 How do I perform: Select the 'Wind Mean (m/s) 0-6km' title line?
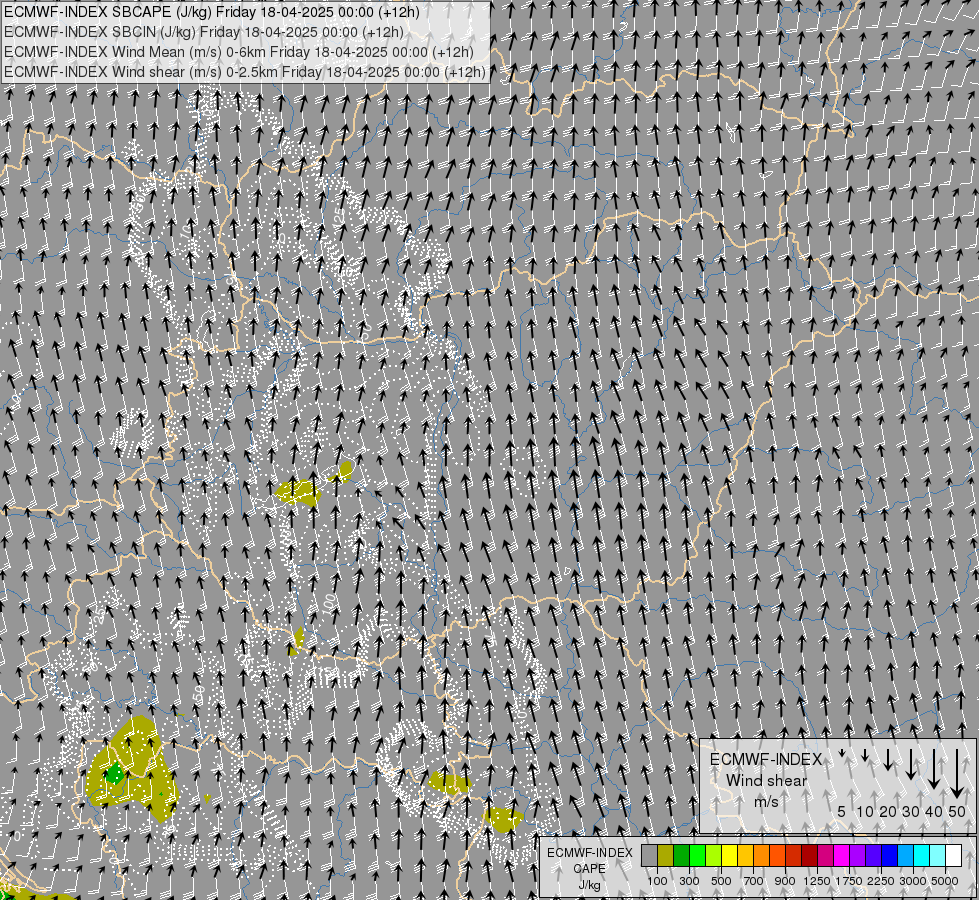239,52
